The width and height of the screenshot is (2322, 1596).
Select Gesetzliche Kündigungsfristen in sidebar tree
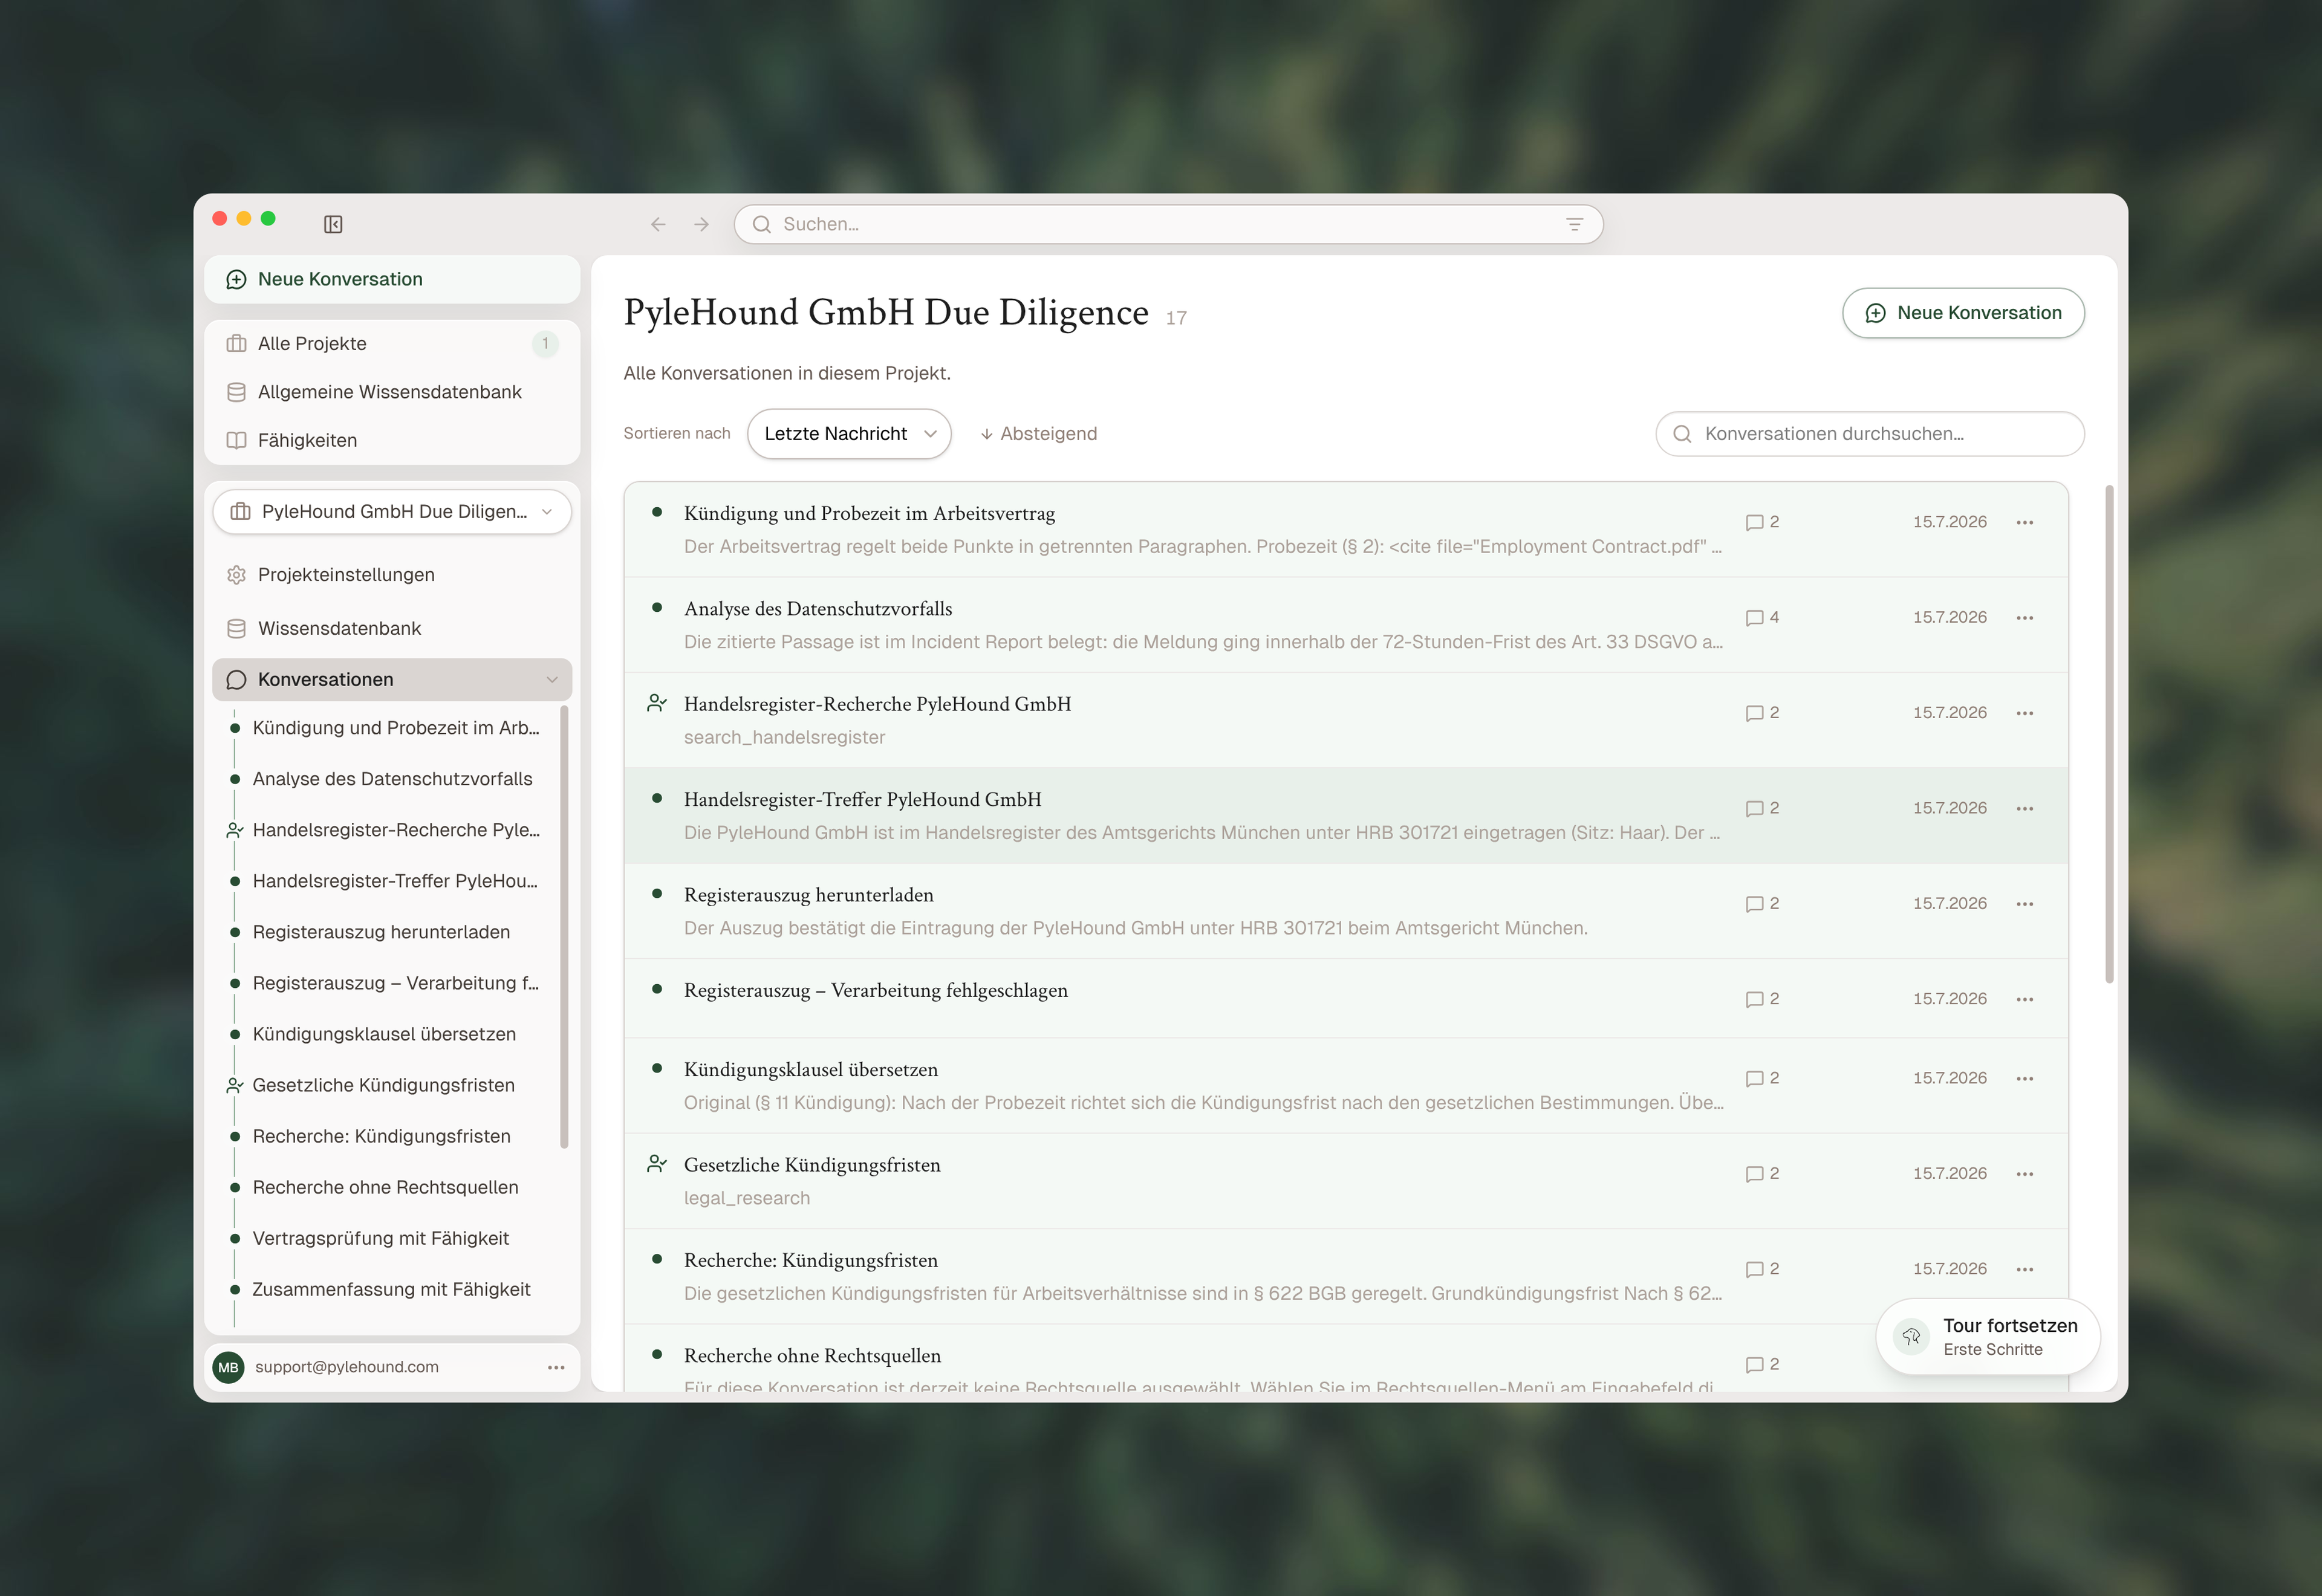(383, 1085)
